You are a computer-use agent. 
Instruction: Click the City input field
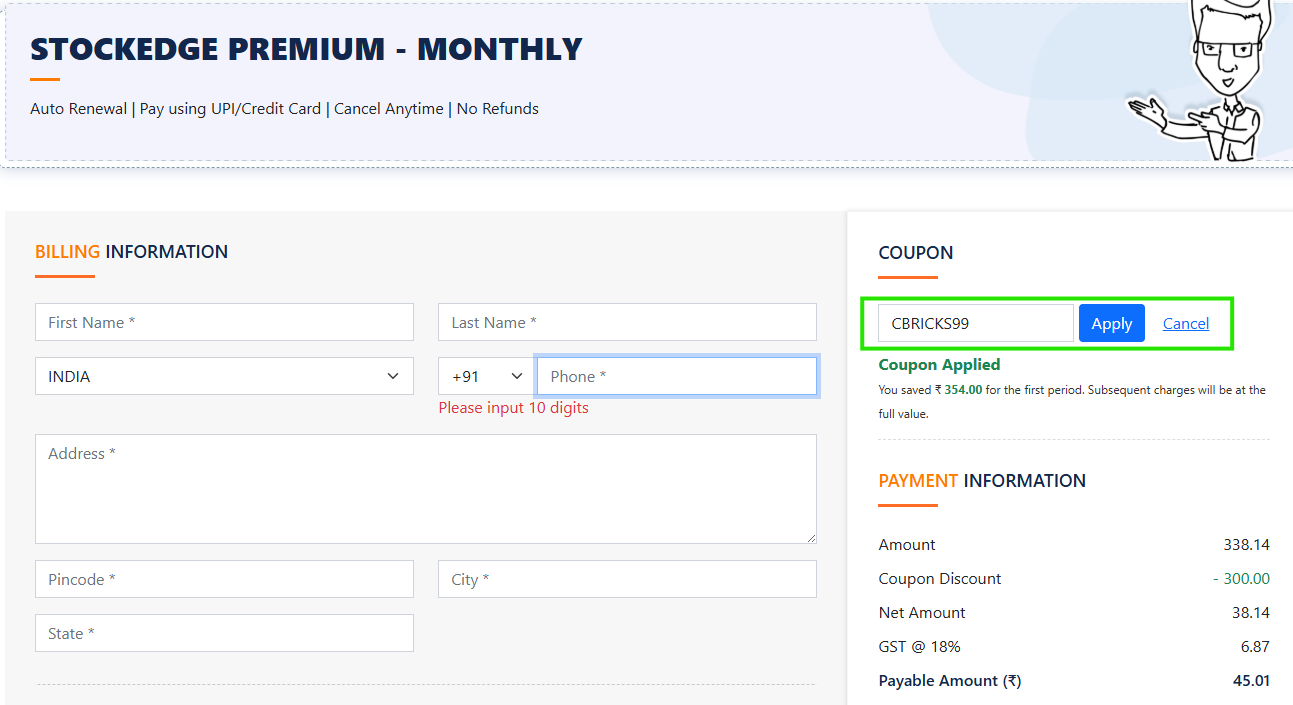pos(627,578)
